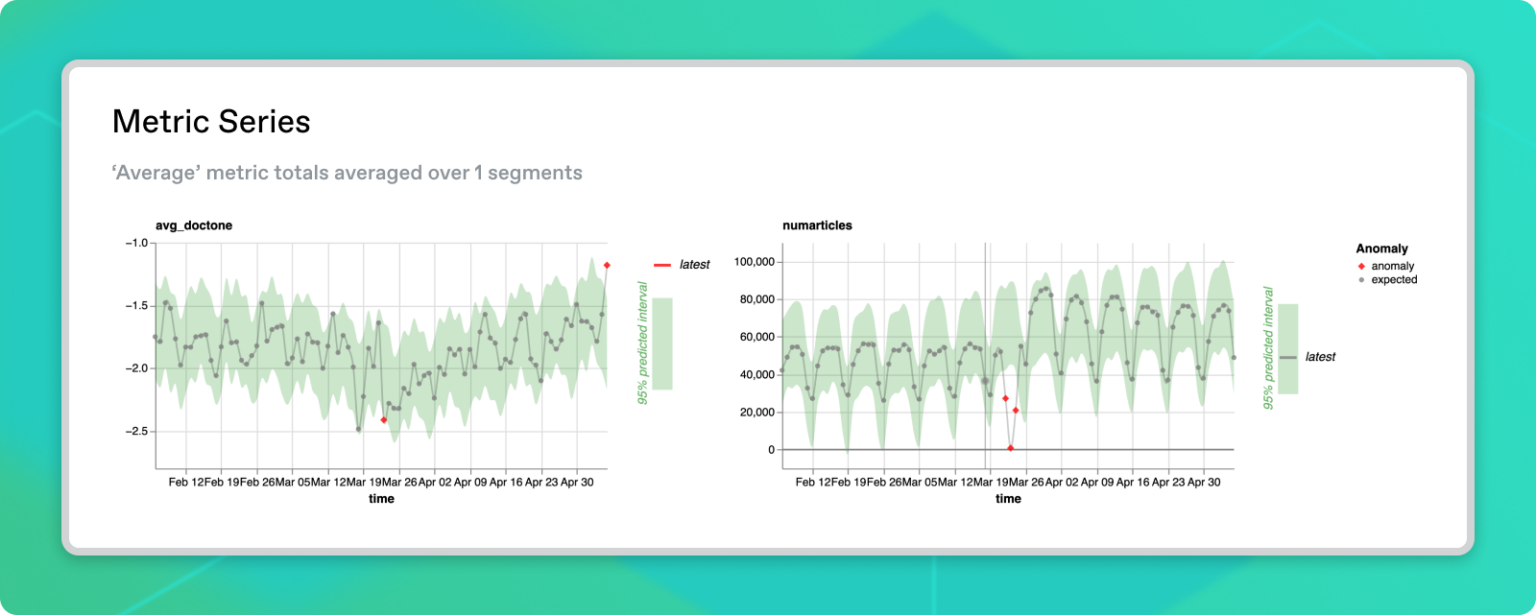The height and width of the screenshot is (615, 1536).
Task: Toggle the latest series in left legend
Action: [692, 263]
